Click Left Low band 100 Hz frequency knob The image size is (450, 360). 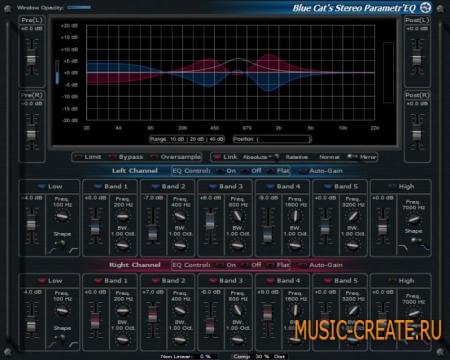62,217
